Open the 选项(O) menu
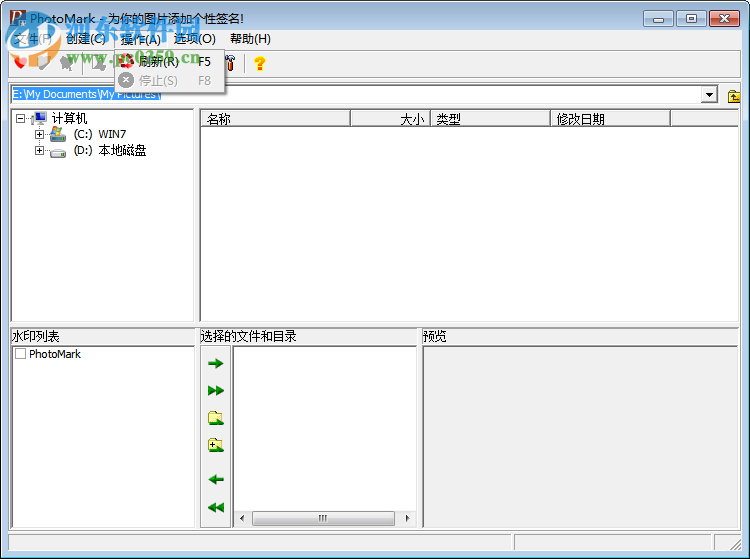This screenshot has width=750, height=559. [x=195, y=39]
